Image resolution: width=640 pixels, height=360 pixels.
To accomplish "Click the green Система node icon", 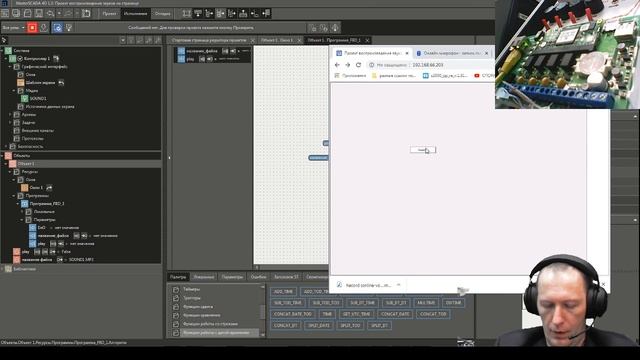I will pyautogui.click(x=8, y=51).
